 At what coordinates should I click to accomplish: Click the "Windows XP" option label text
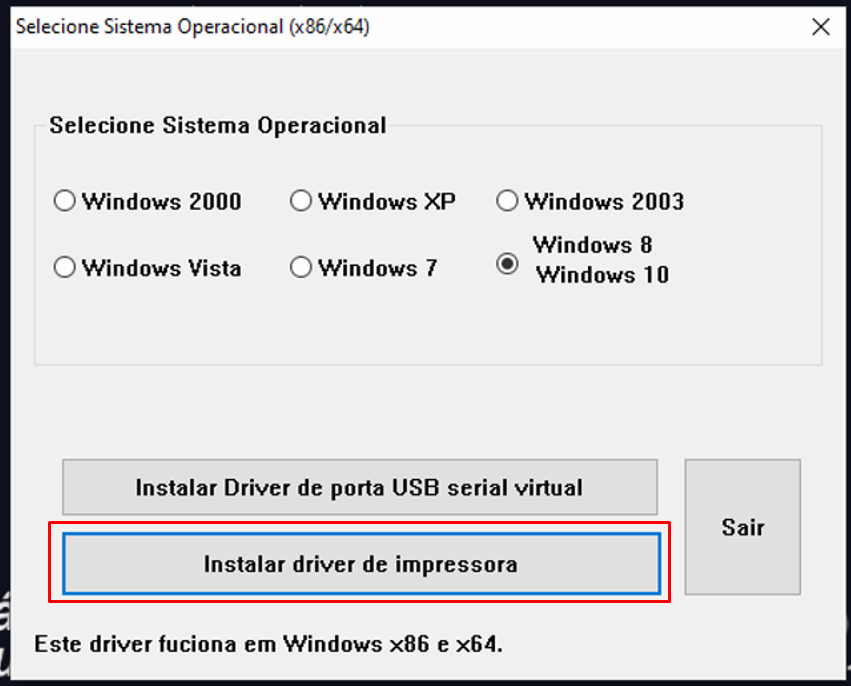click(387, 201)
